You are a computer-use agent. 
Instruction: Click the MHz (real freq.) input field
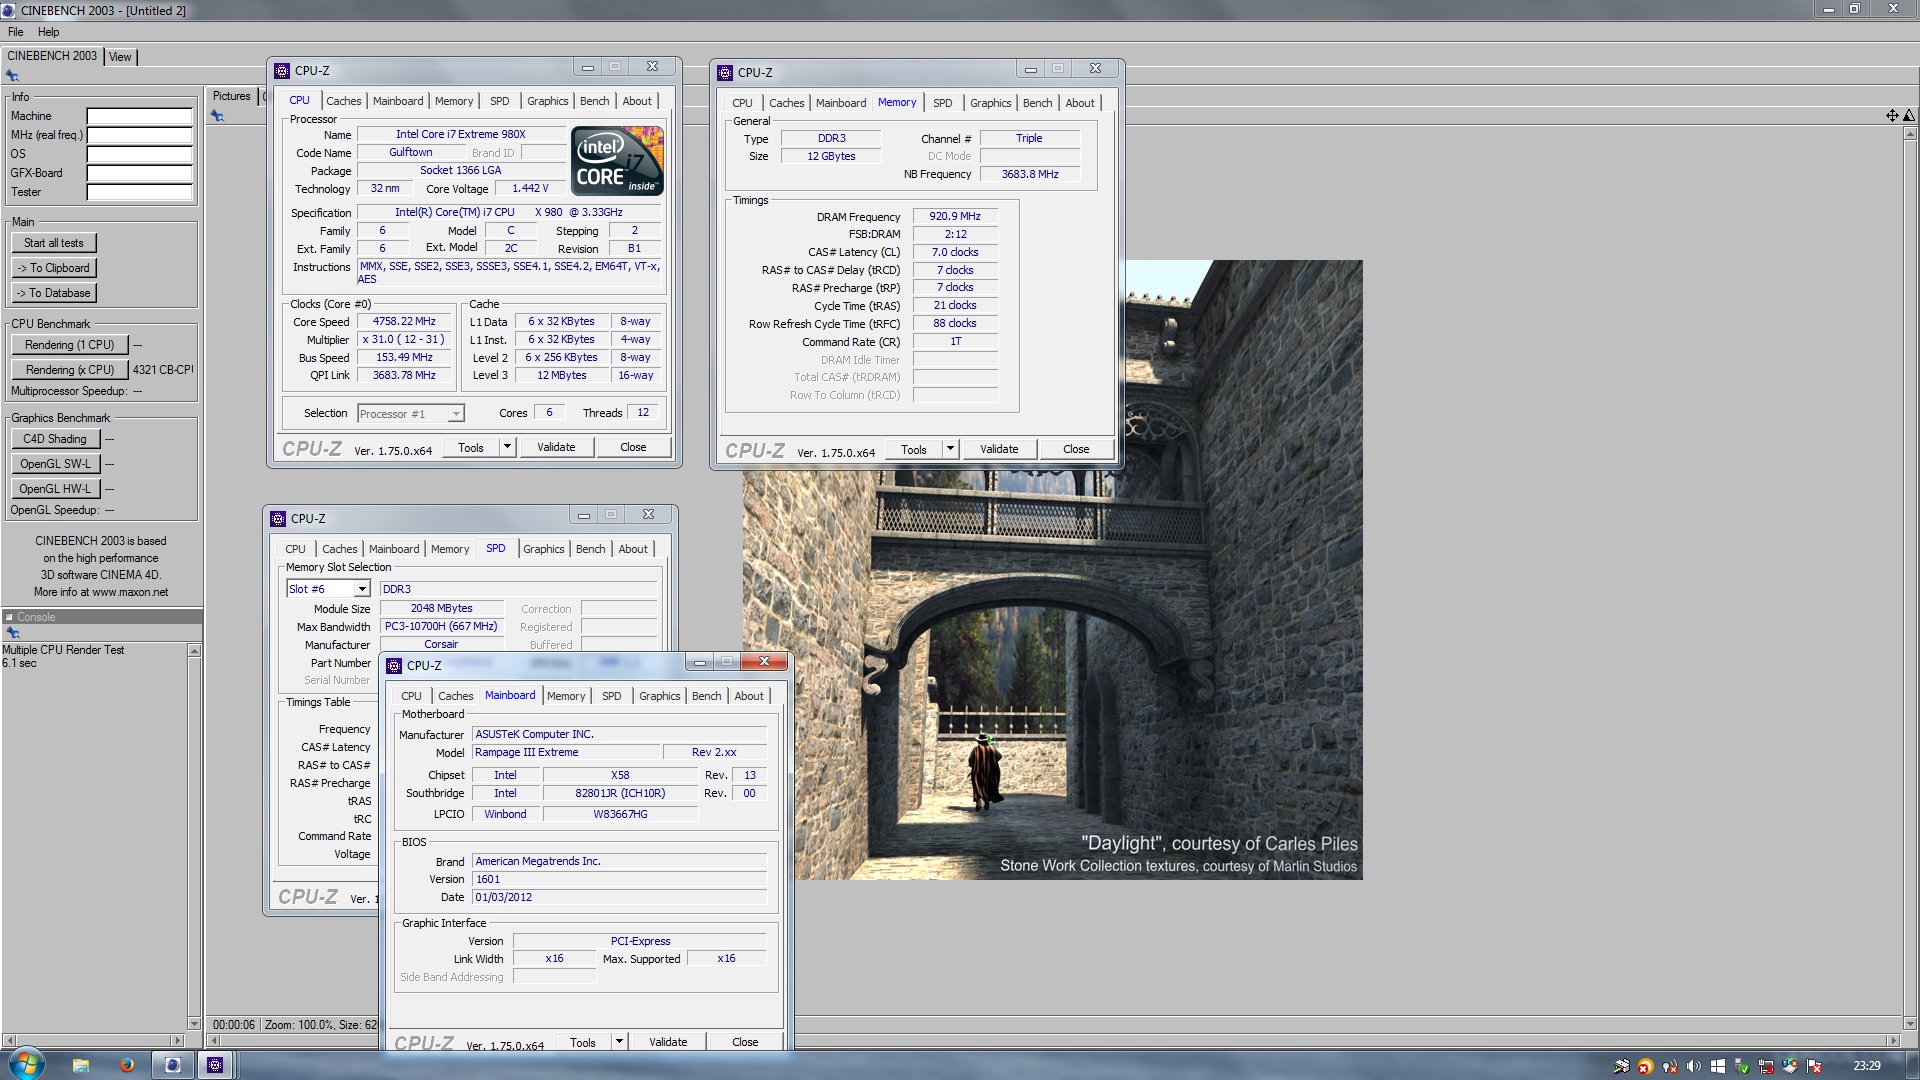pos(139,135)
